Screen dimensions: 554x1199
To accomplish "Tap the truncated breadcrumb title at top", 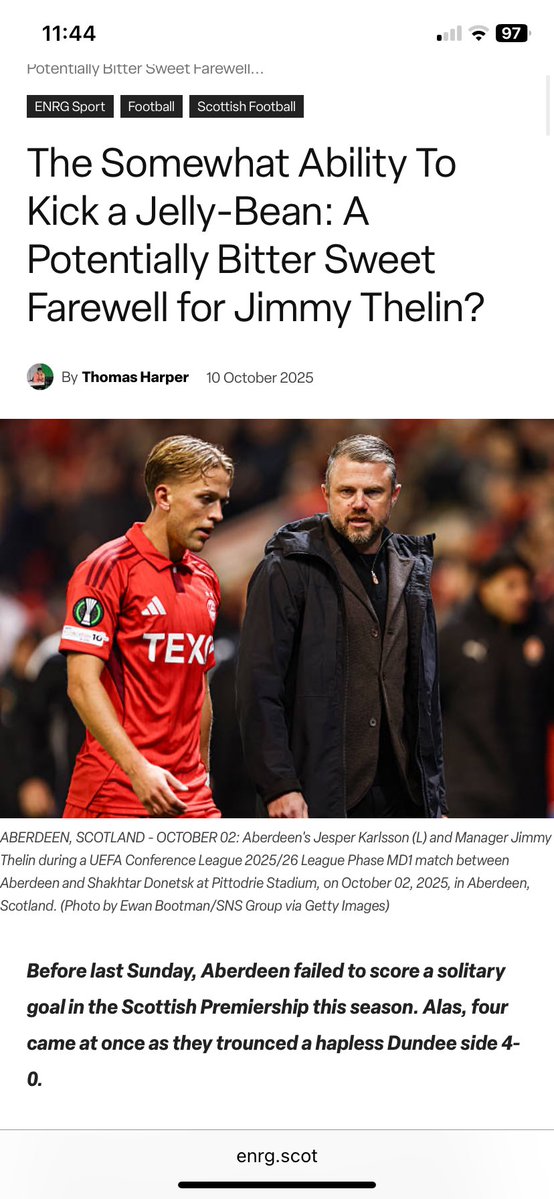I will [145, 69].
